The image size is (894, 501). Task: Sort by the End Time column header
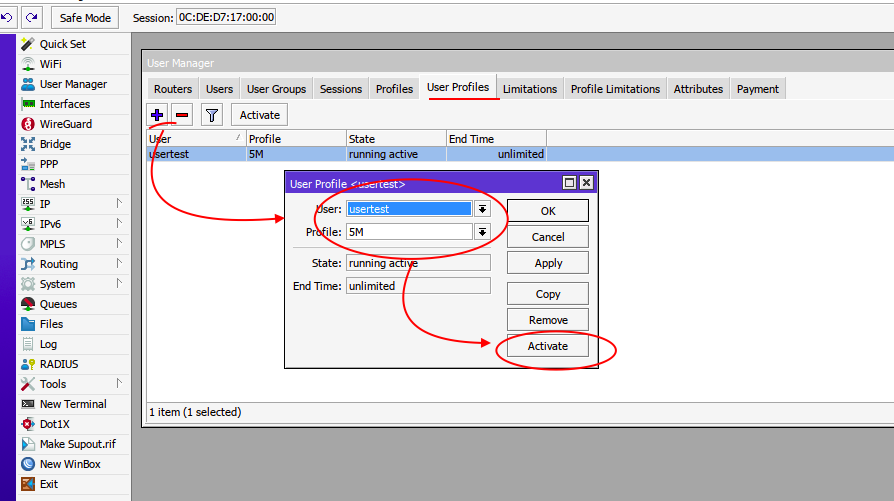(495, 139)
